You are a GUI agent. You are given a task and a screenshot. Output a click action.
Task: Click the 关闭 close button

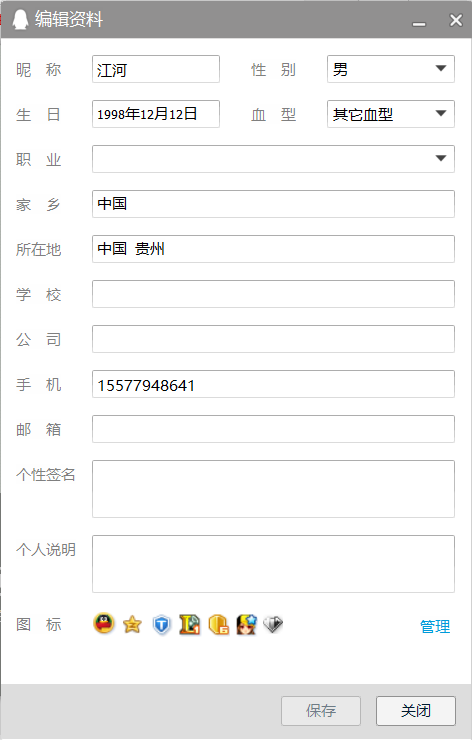pyautogui.click(x=416, y=710)
